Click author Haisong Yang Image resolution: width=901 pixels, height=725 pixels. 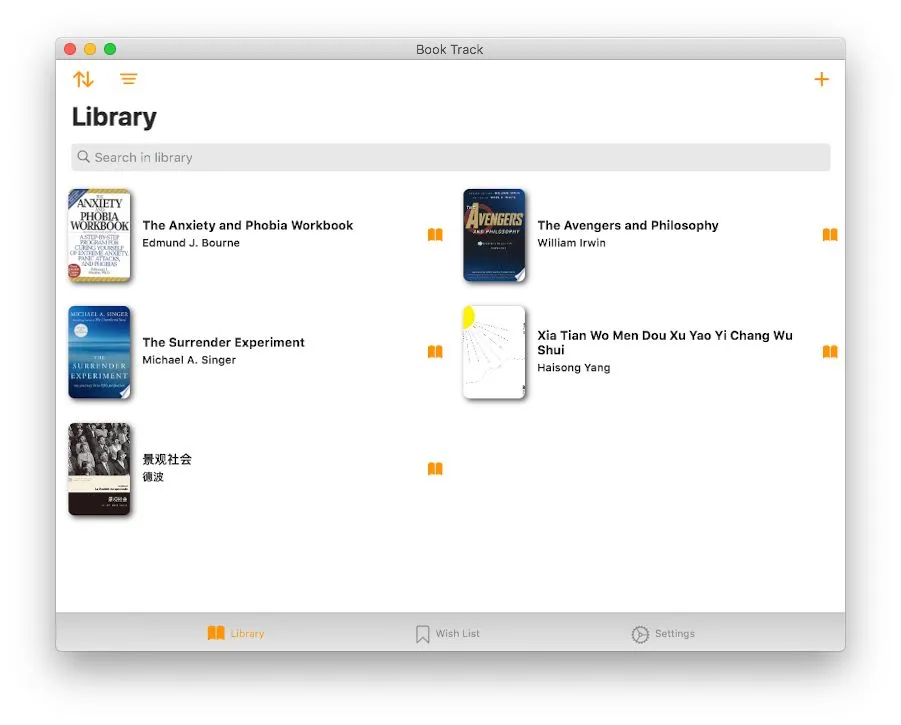click(573, 368)
